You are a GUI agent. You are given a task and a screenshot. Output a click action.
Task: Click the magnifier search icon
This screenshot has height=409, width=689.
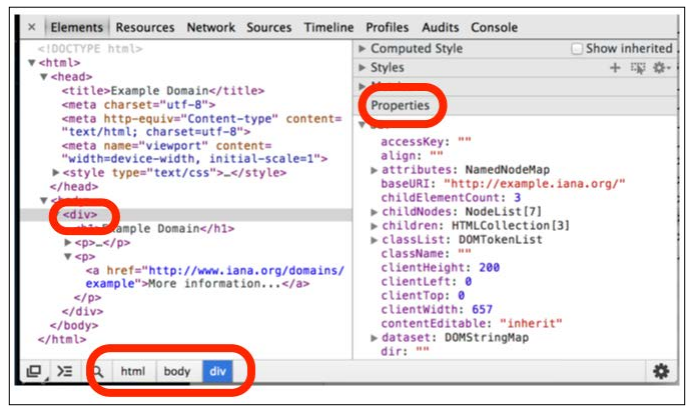pyautogui.click(x=97, y=371)
